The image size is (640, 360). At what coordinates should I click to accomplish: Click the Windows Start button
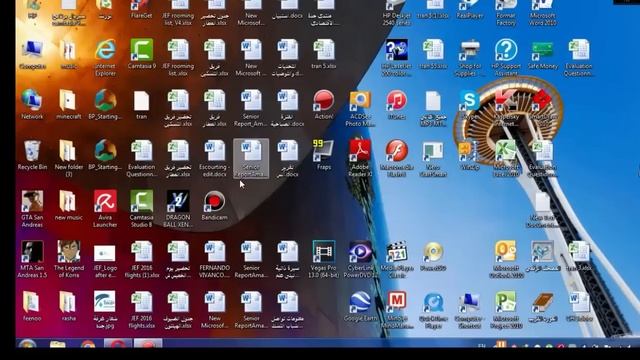[x=27, y=344]
